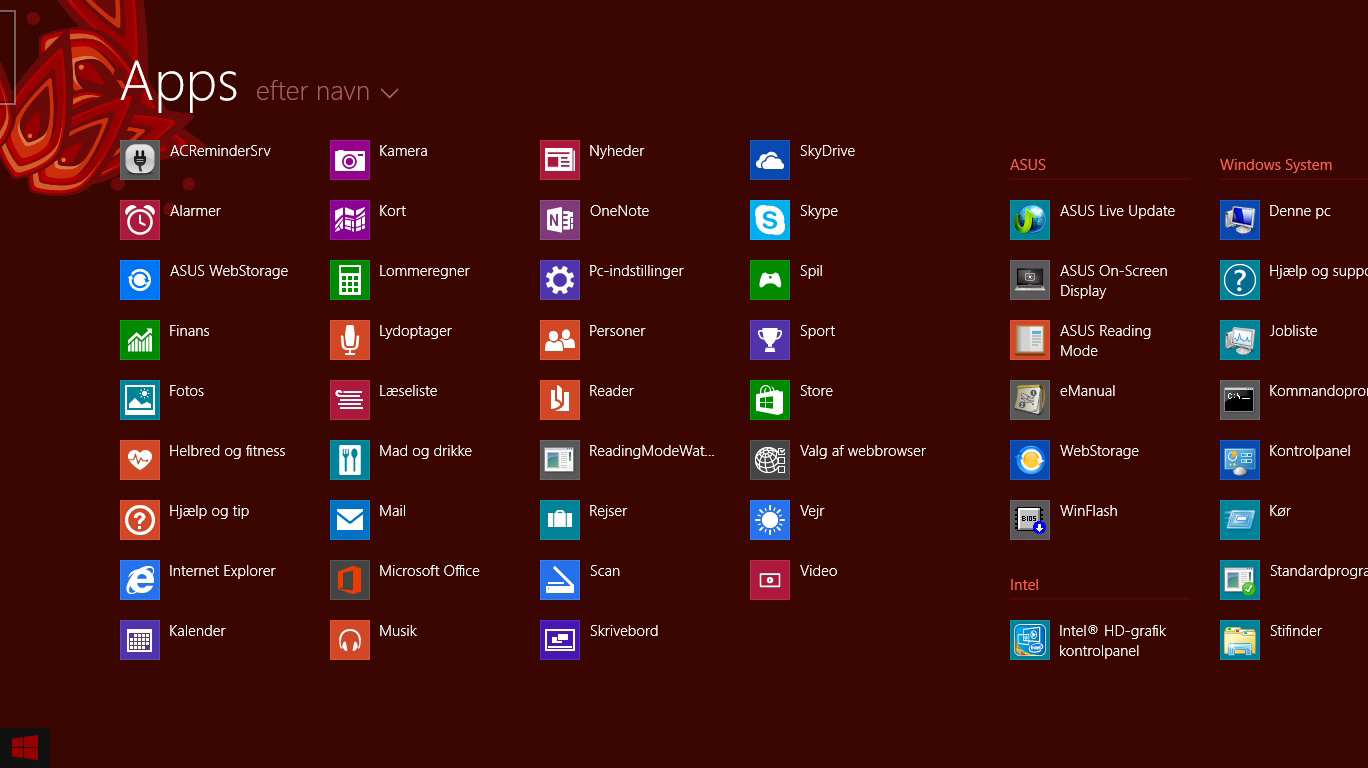Open the ASUS On-Screen Display icon
The height and width of the screenshot is (768, 1368).
tap(1030, 280)
